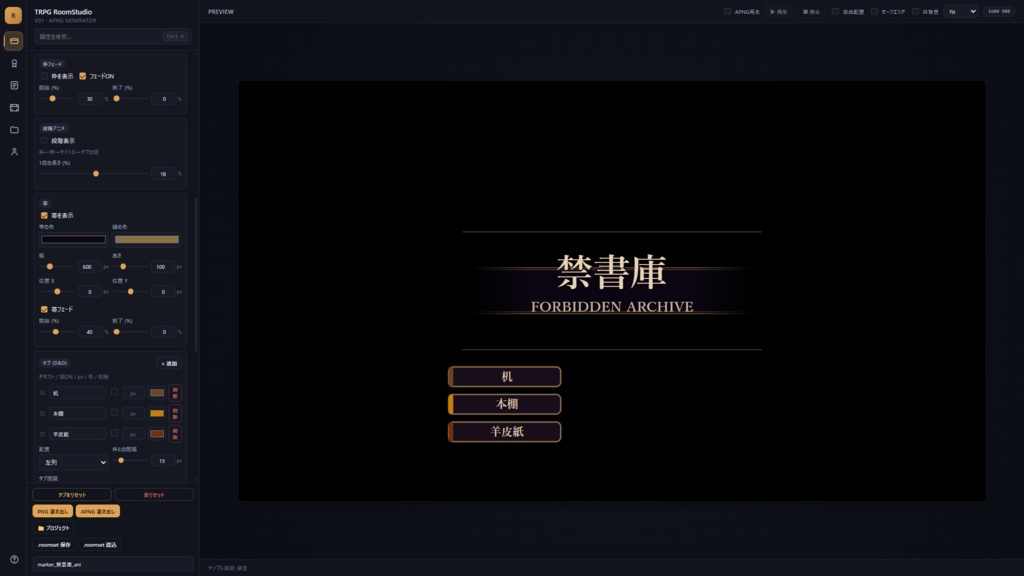This screenshot has height=576, width=1024.
Task: Click the drag handle of the 本棚 tab row
Action: click(43, 413)
